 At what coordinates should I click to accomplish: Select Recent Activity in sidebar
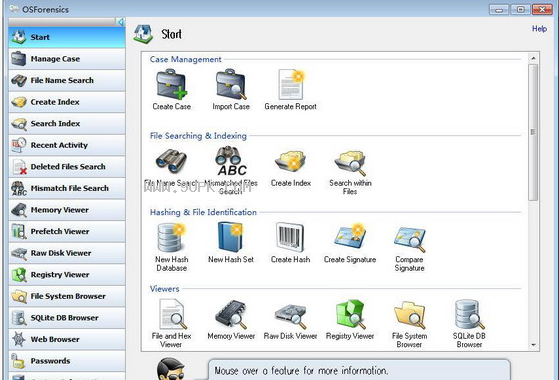[67, 145]
